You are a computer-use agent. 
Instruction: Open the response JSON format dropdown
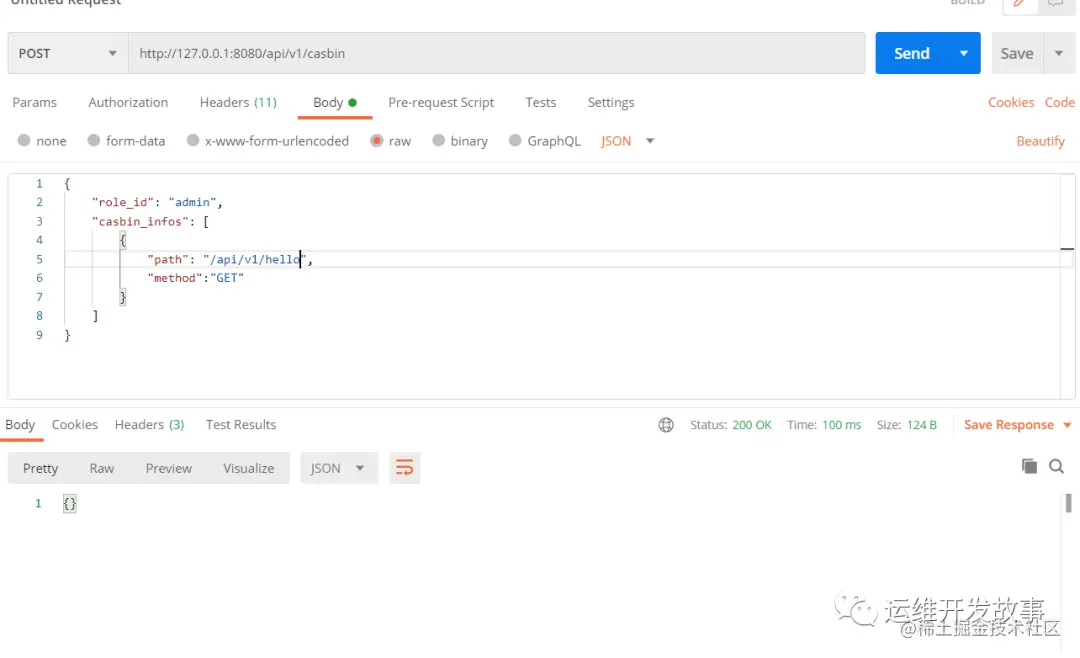pos(338,469)
